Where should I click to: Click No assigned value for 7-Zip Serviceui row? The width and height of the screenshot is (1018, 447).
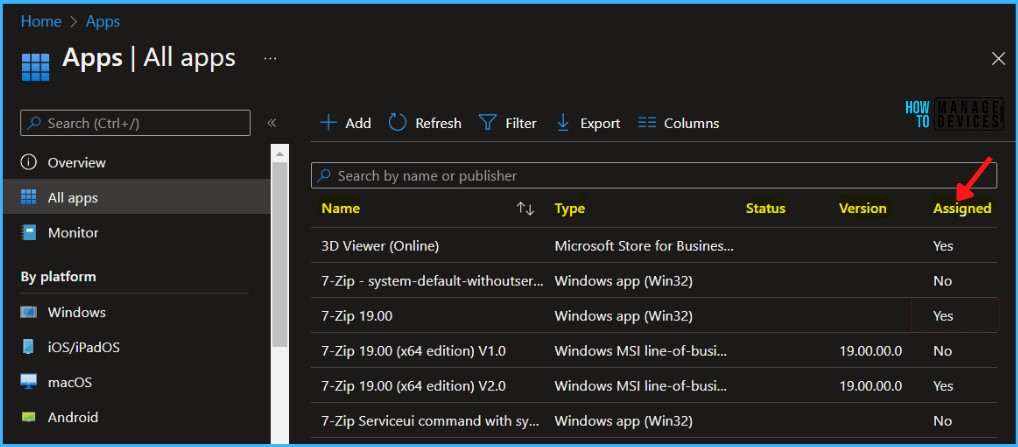(x=942, y=421)
